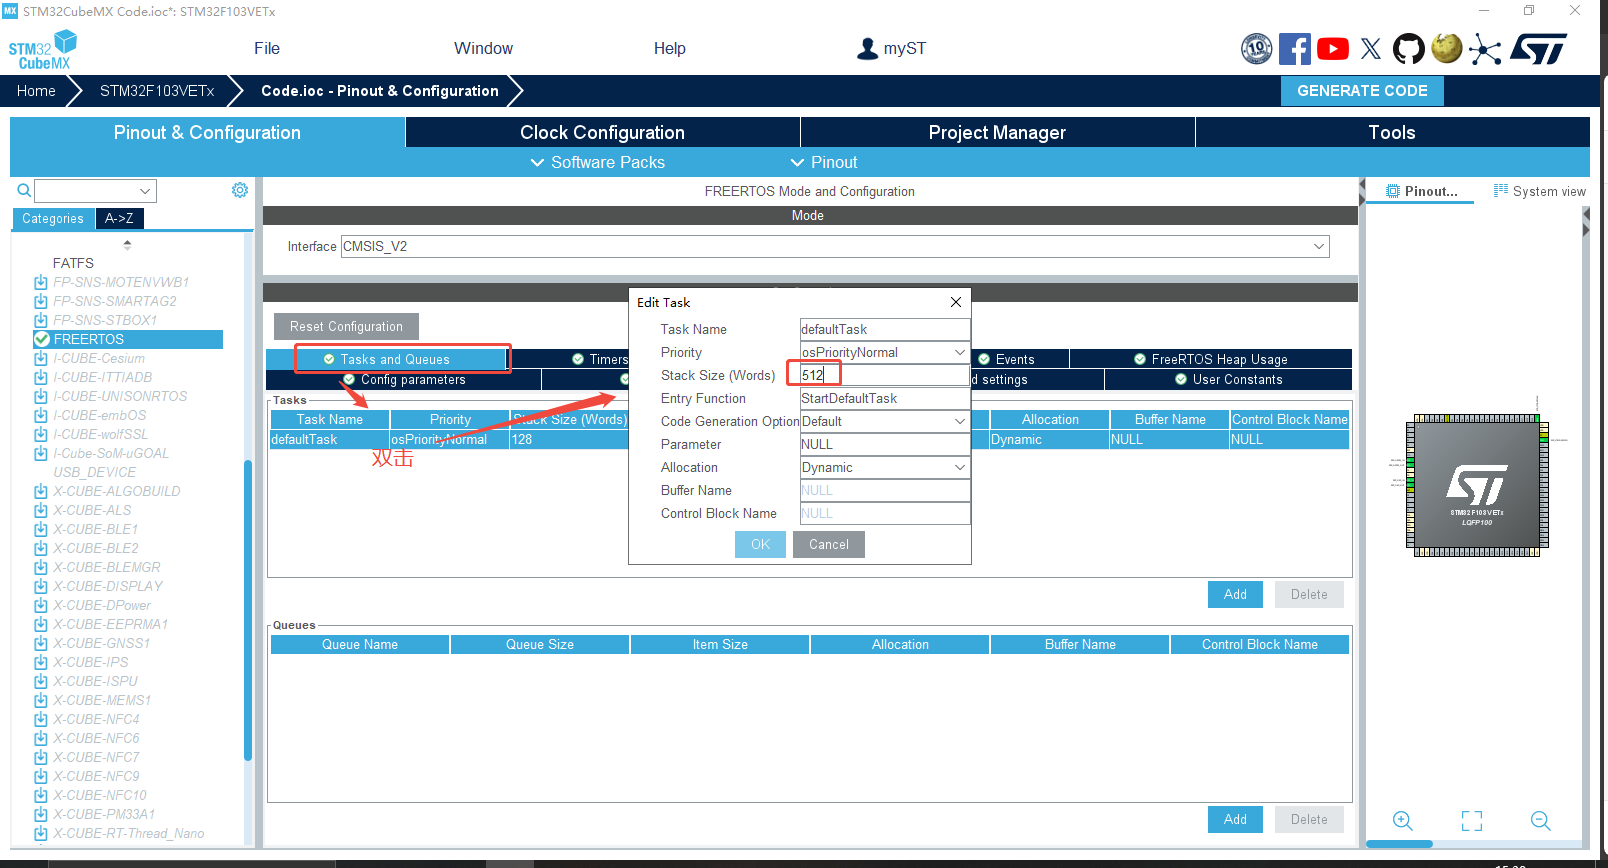Click Add button under Tasks table
This screenshot has height=868, width=1608.
coord(1235,594)
